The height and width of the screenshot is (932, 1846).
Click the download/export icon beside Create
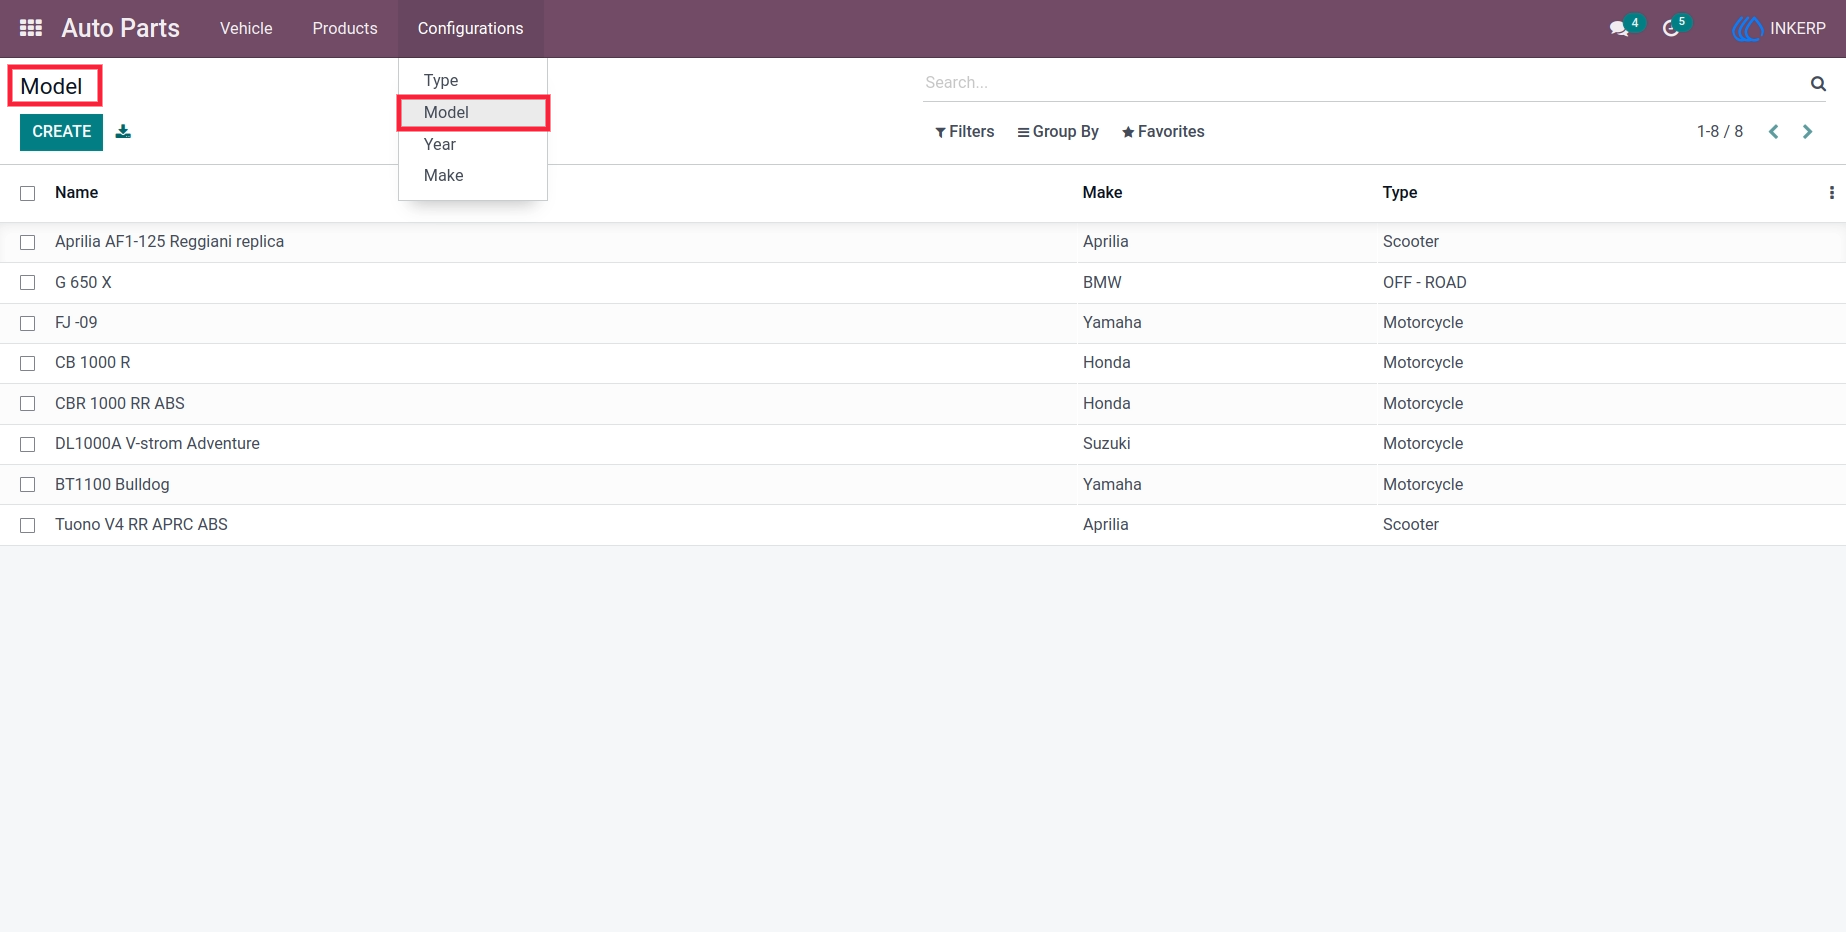[x=123, y=131]
